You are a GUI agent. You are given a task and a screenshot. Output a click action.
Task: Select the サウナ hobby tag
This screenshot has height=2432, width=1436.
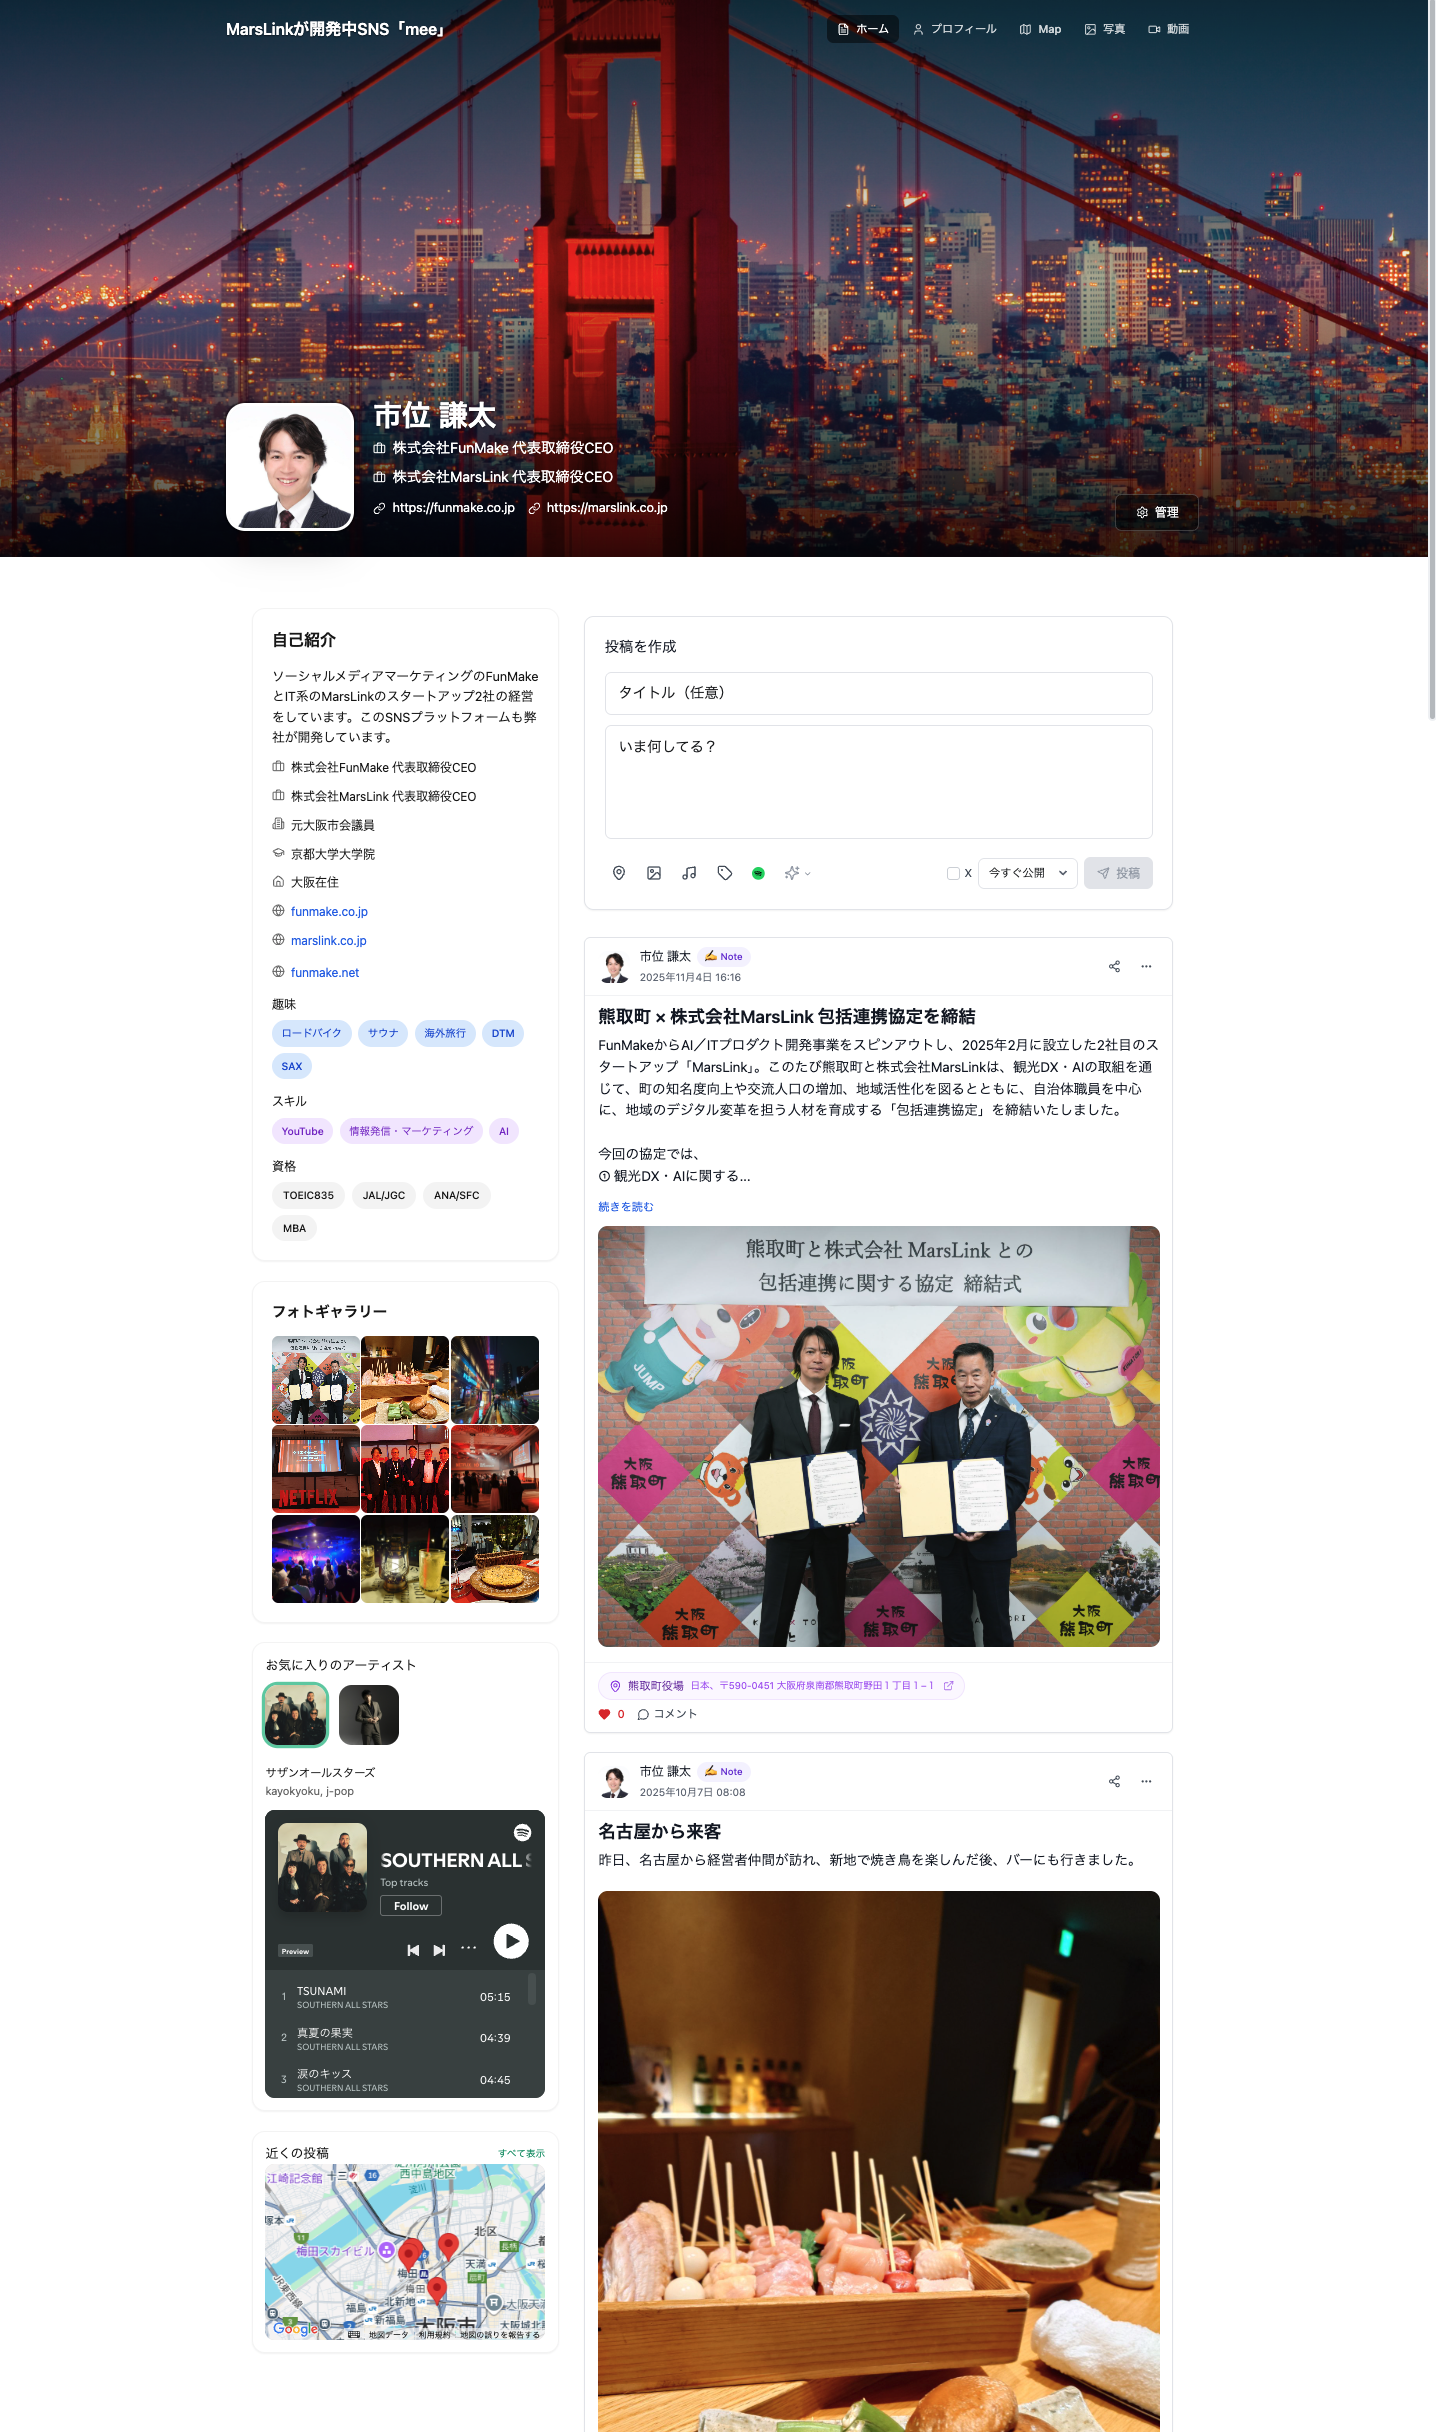click(x=383, y=1033)
